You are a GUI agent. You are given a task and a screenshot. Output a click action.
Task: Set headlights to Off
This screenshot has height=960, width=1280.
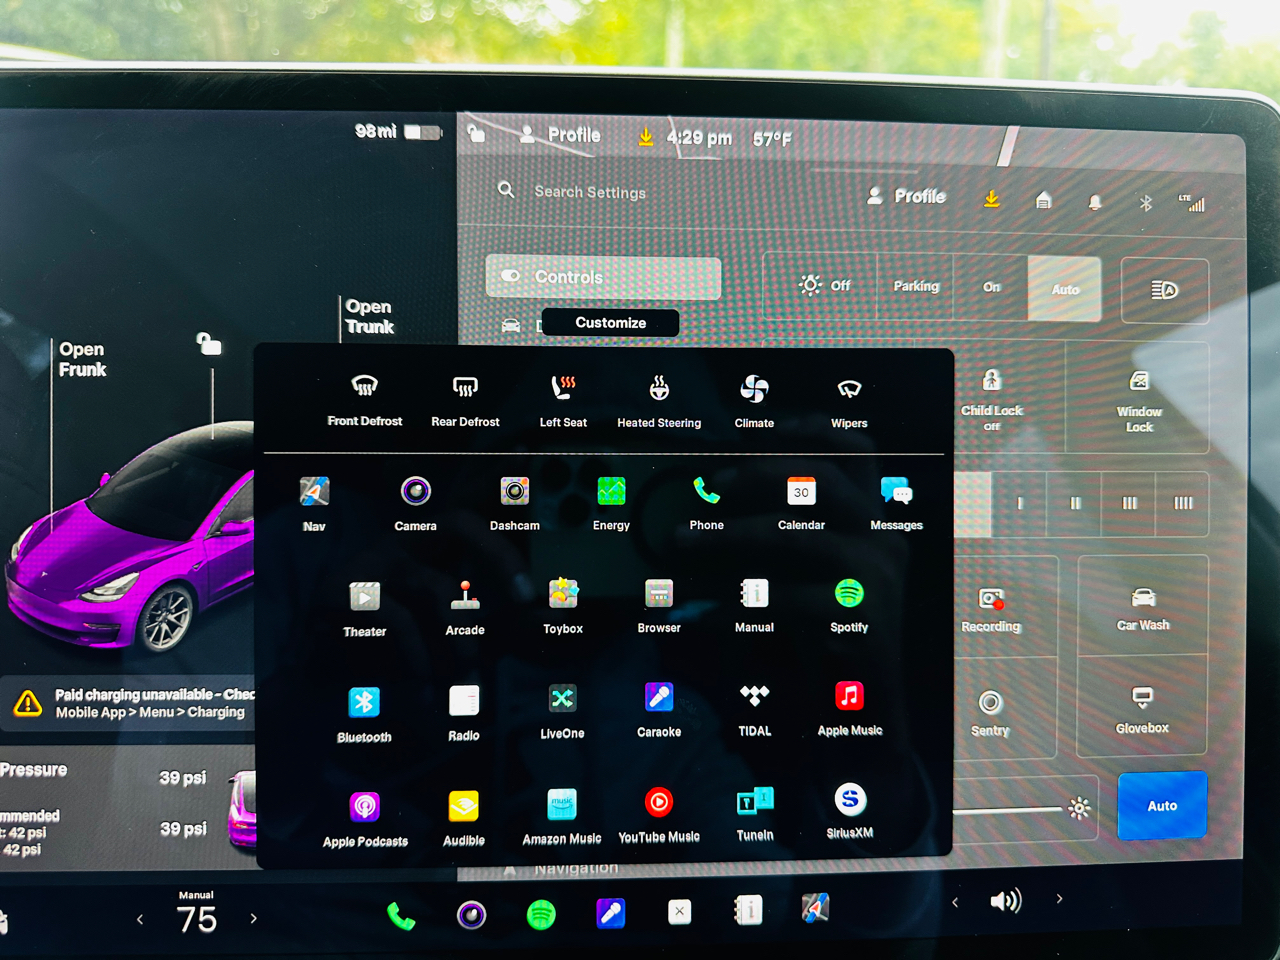click(x=823, y=286)
